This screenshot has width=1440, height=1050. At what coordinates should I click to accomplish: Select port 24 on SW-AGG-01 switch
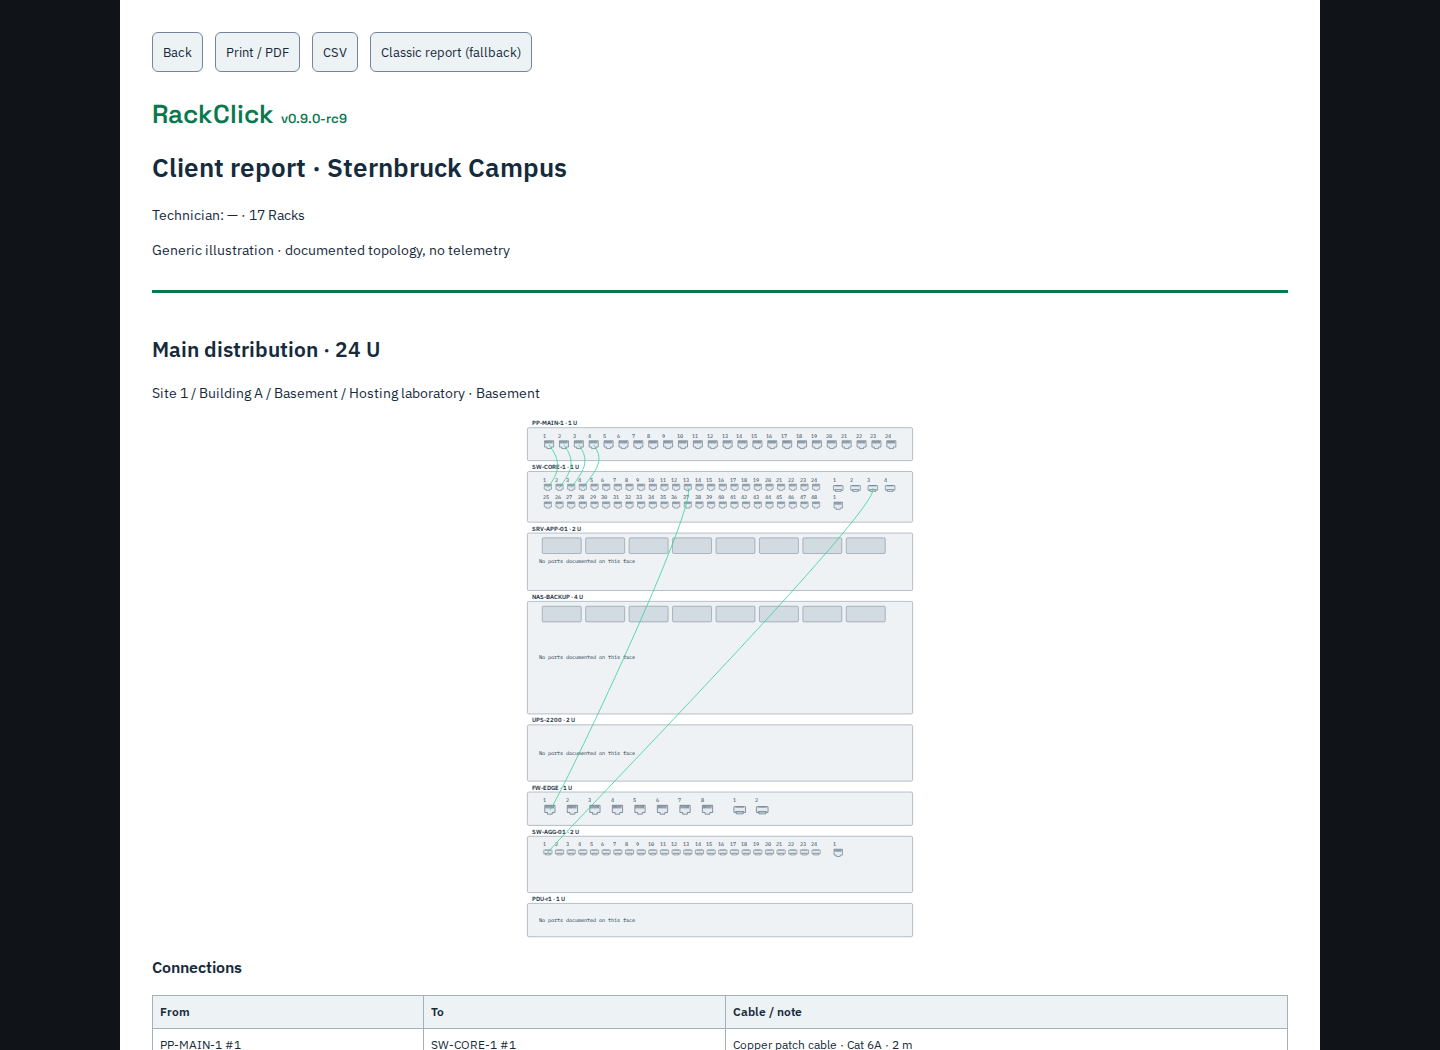(816, 852)
